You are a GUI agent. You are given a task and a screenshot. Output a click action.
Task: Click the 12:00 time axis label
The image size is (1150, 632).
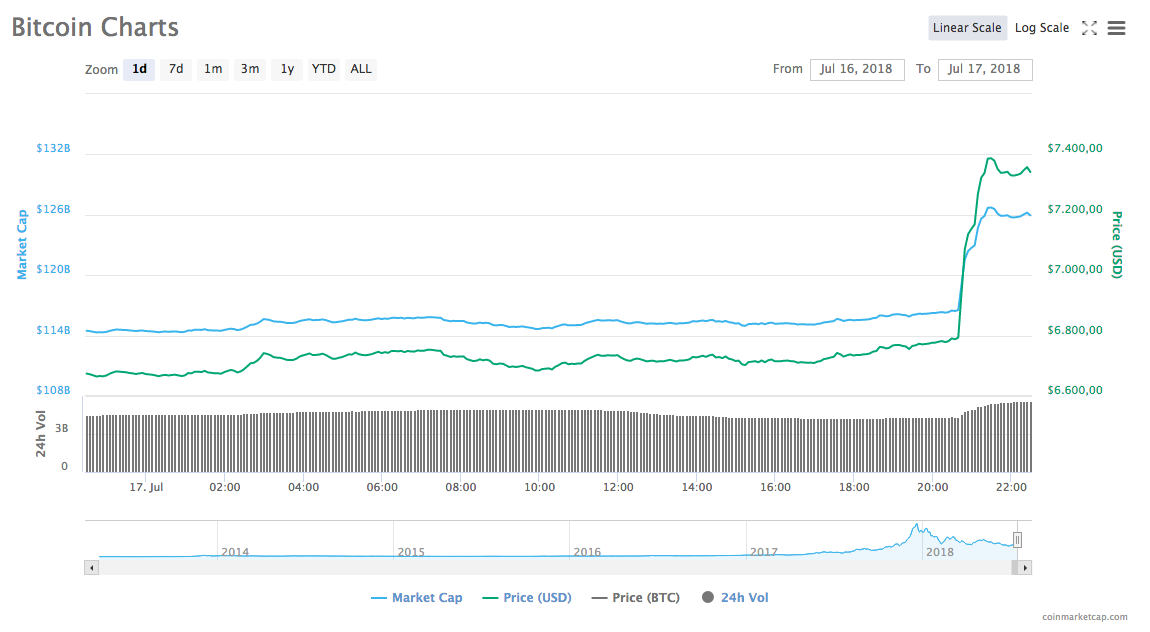click(x=618, y=487)
